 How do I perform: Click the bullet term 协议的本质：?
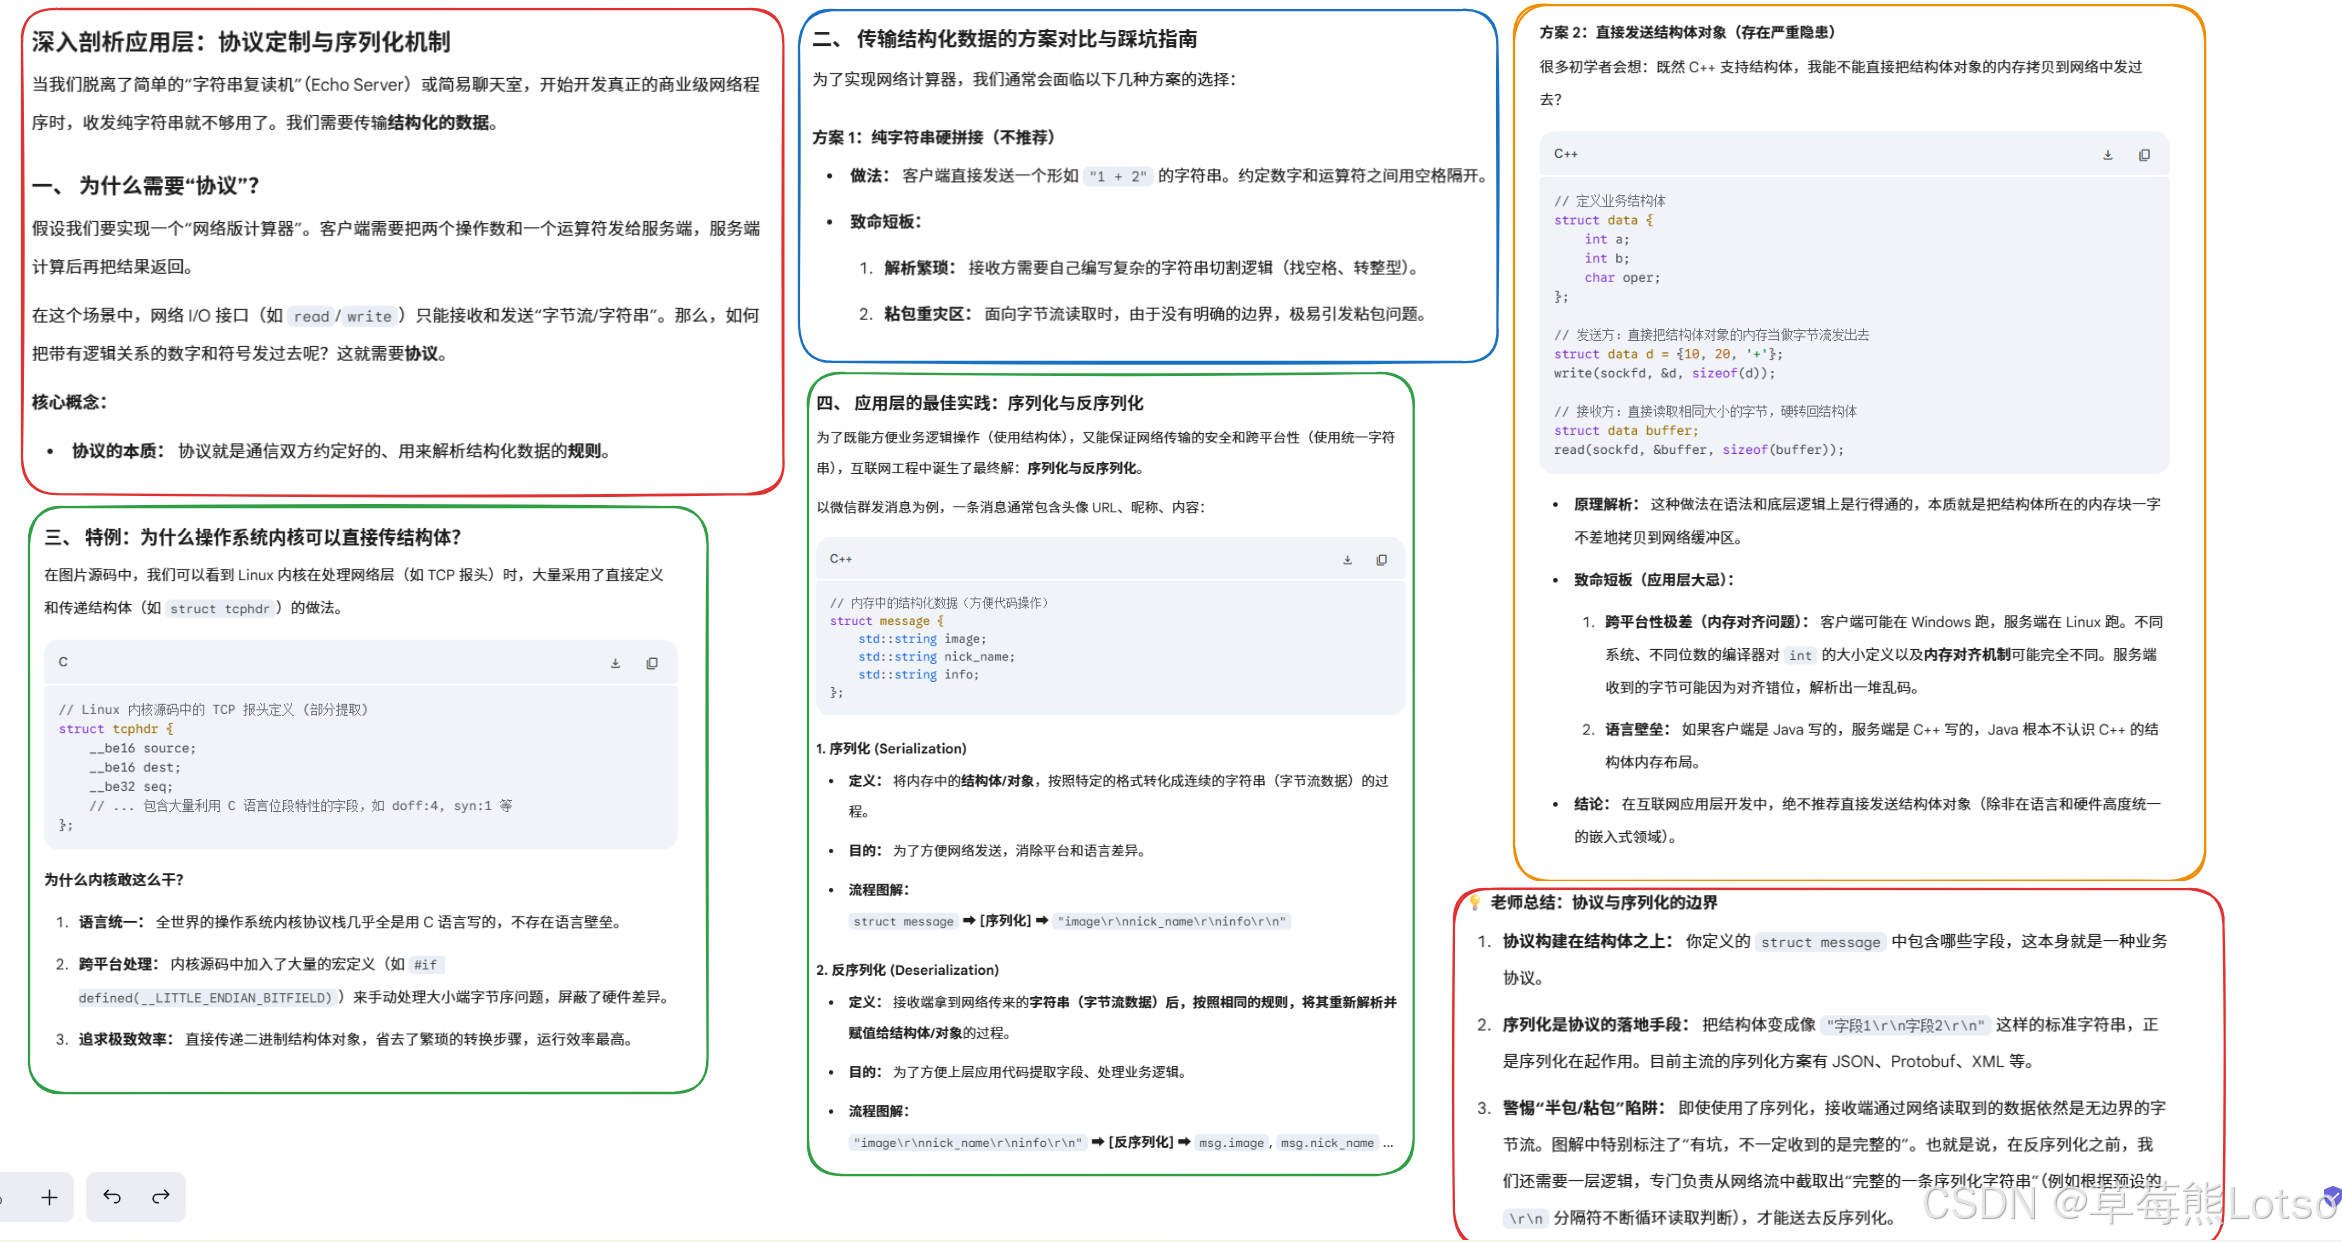click(119, 451)
